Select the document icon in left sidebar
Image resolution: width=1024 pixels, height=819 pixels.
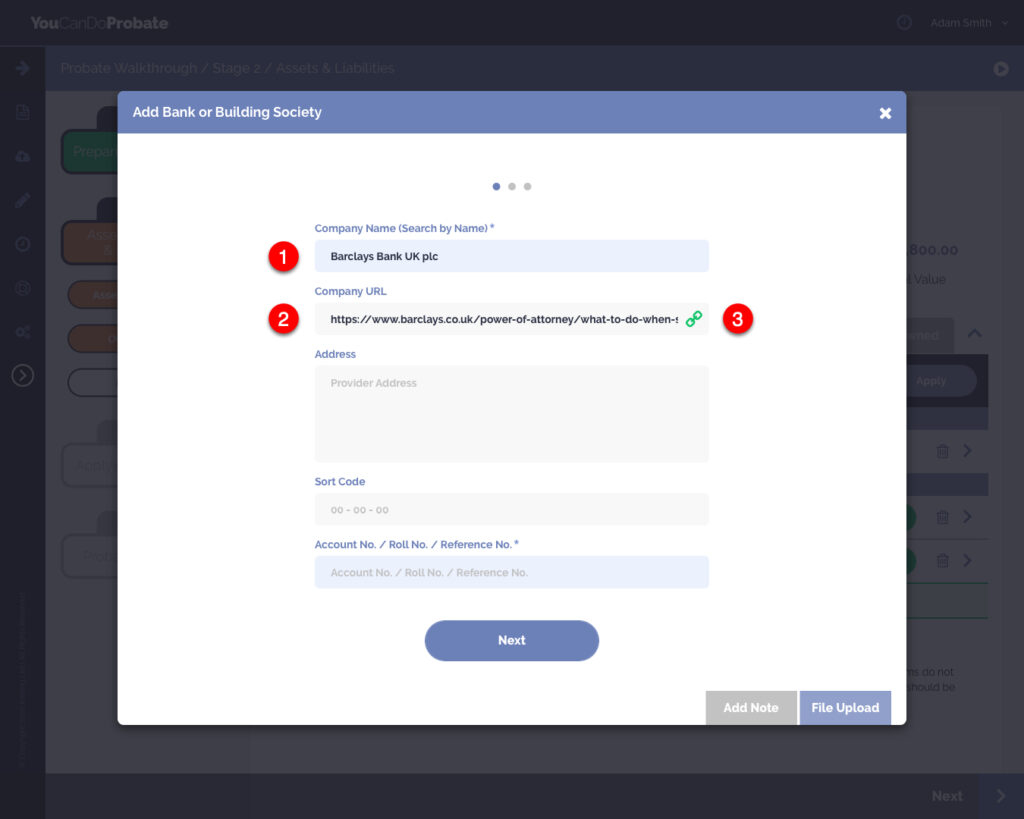pyautogui.click(x=23, y=112)
